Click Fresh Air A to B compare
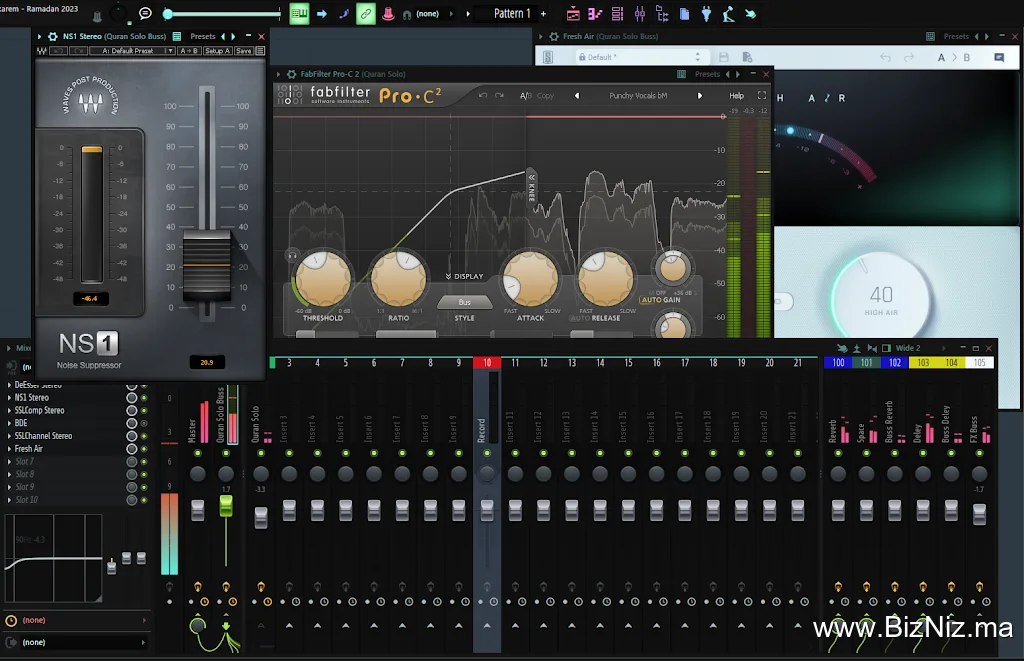This screenshot has width=1024, height=661. [953, 57]
